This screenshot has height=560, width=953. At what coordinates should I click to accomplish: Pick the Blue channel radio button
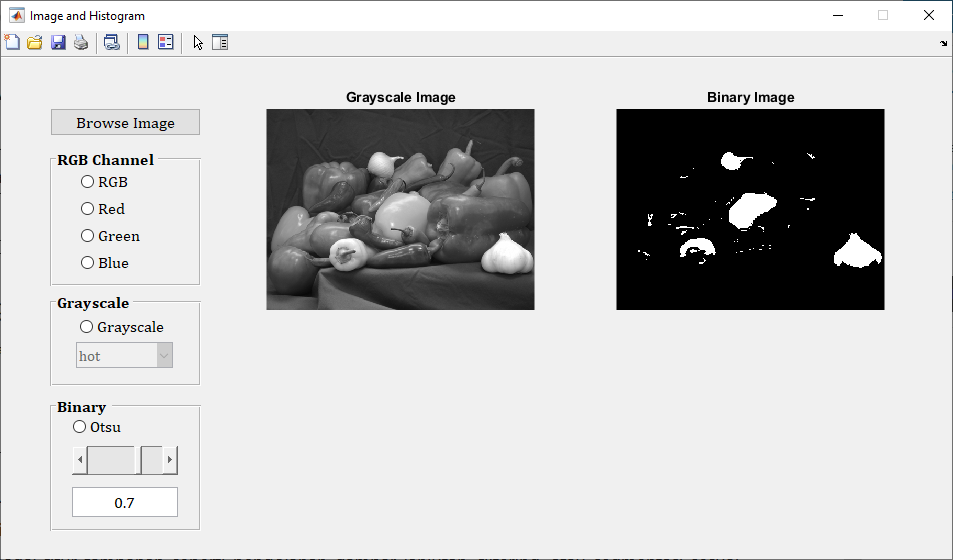coord(88,263)
